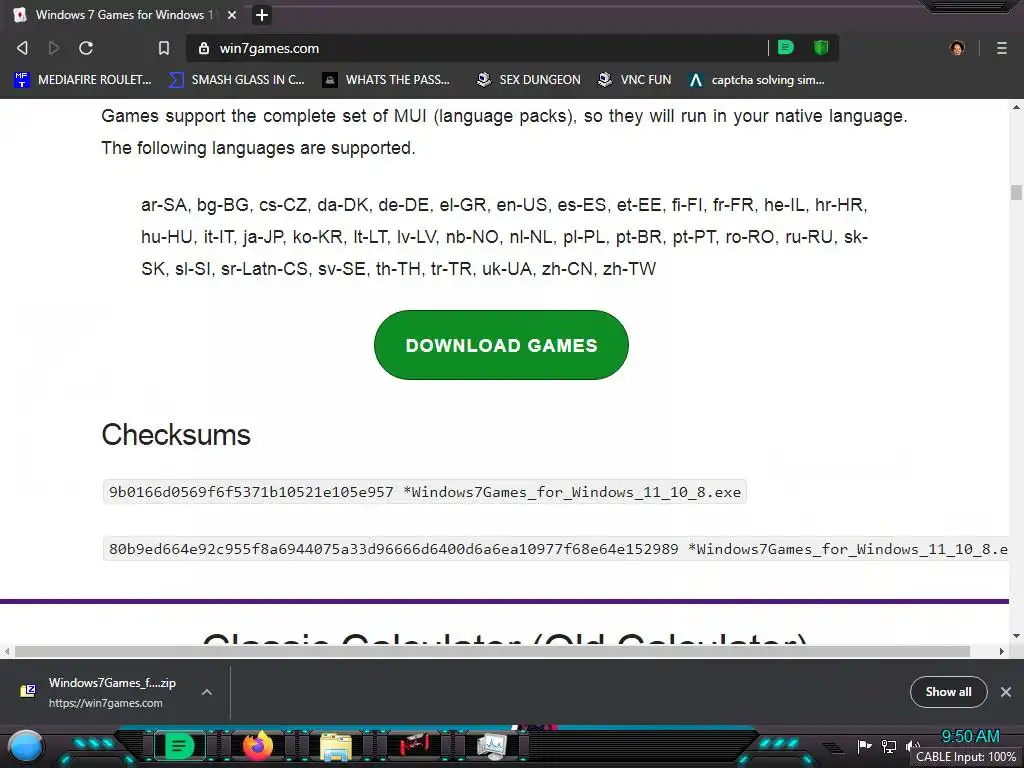The image size is (1024, 768).
Task: Select the 9b0166d0569f6f5371b10521e105e957 checksum line
Action: [424, 492]
